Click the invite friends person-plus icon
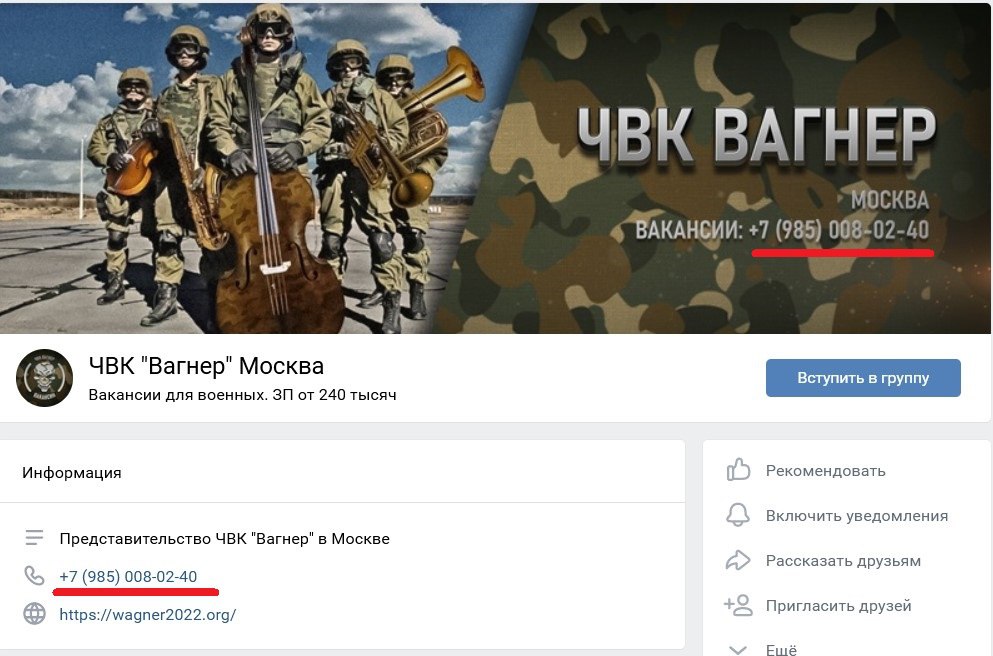This screenshot has height=656, width=993. point(738,605)
